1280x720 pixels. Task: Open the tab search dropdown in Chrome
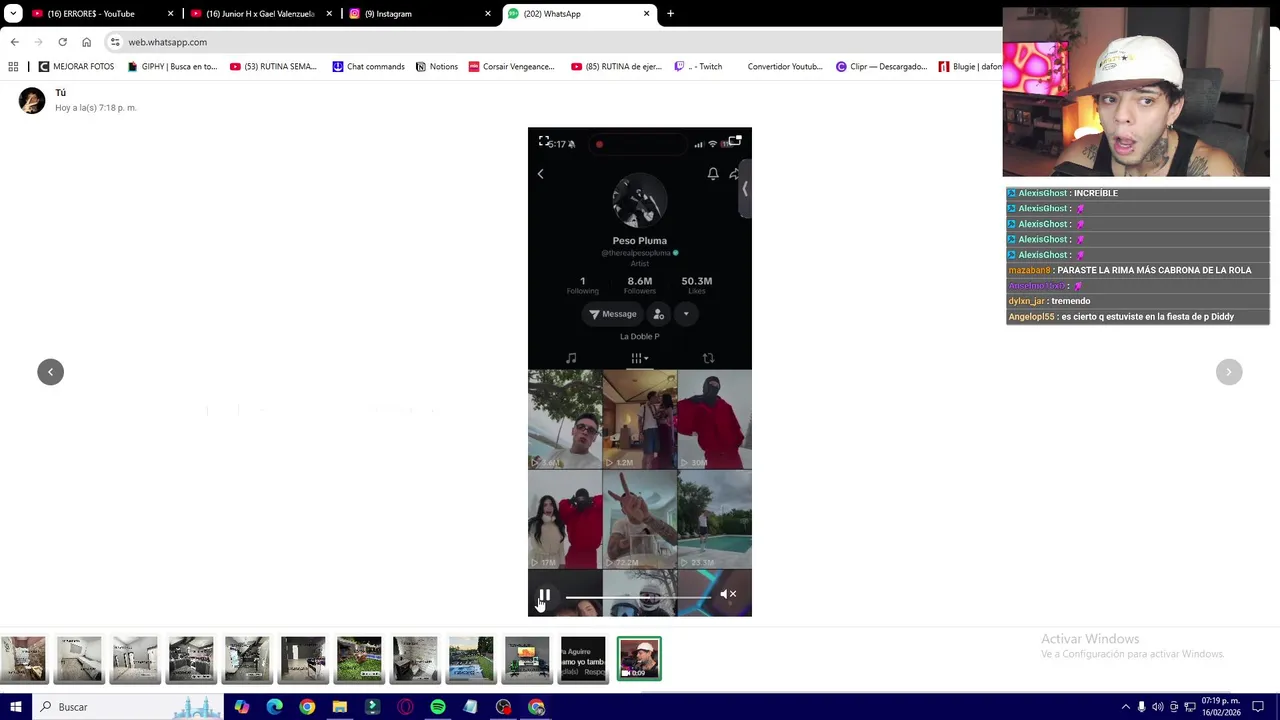[x=13, y=14]
